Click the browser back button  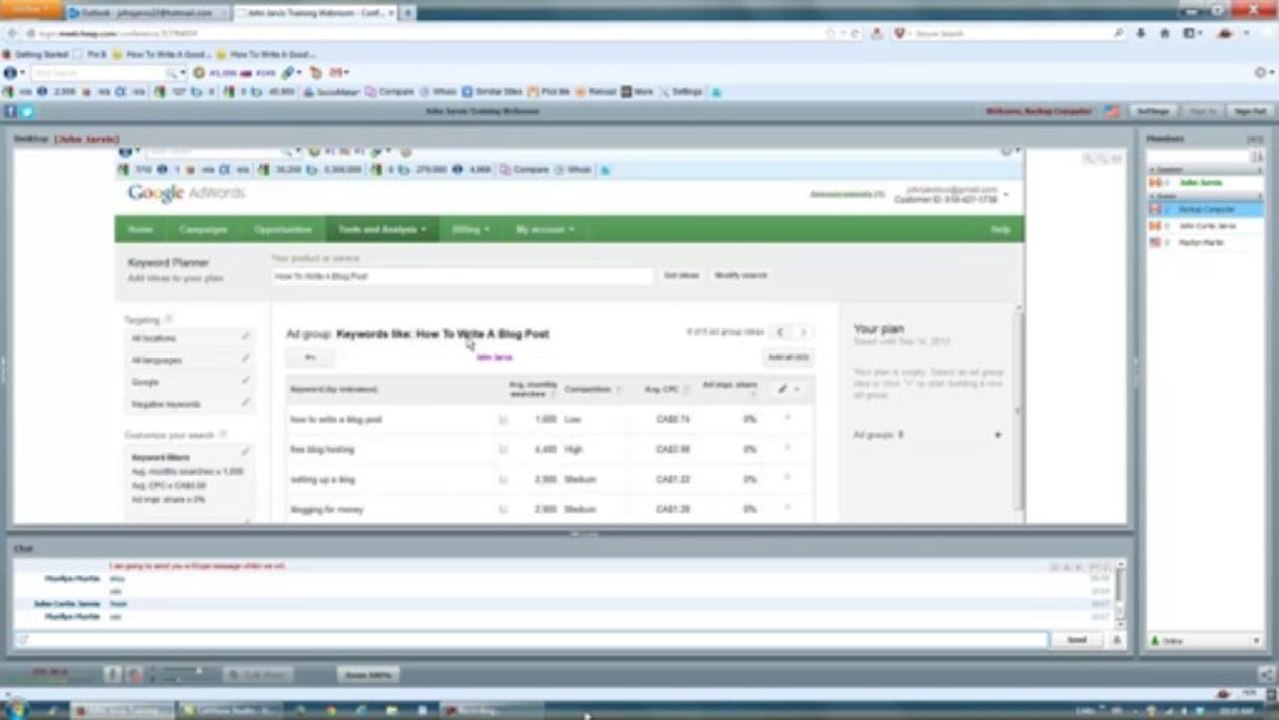click(x=12, y=33)
